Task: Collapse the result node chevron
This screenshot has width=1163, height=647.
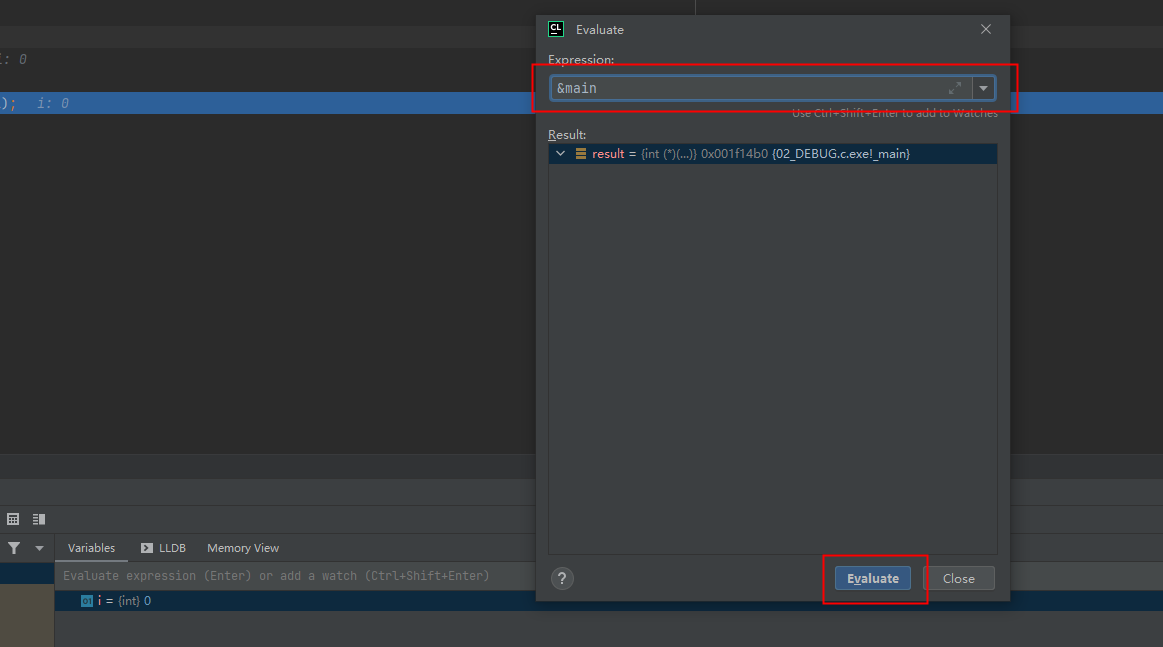Action: coord(561,154)
